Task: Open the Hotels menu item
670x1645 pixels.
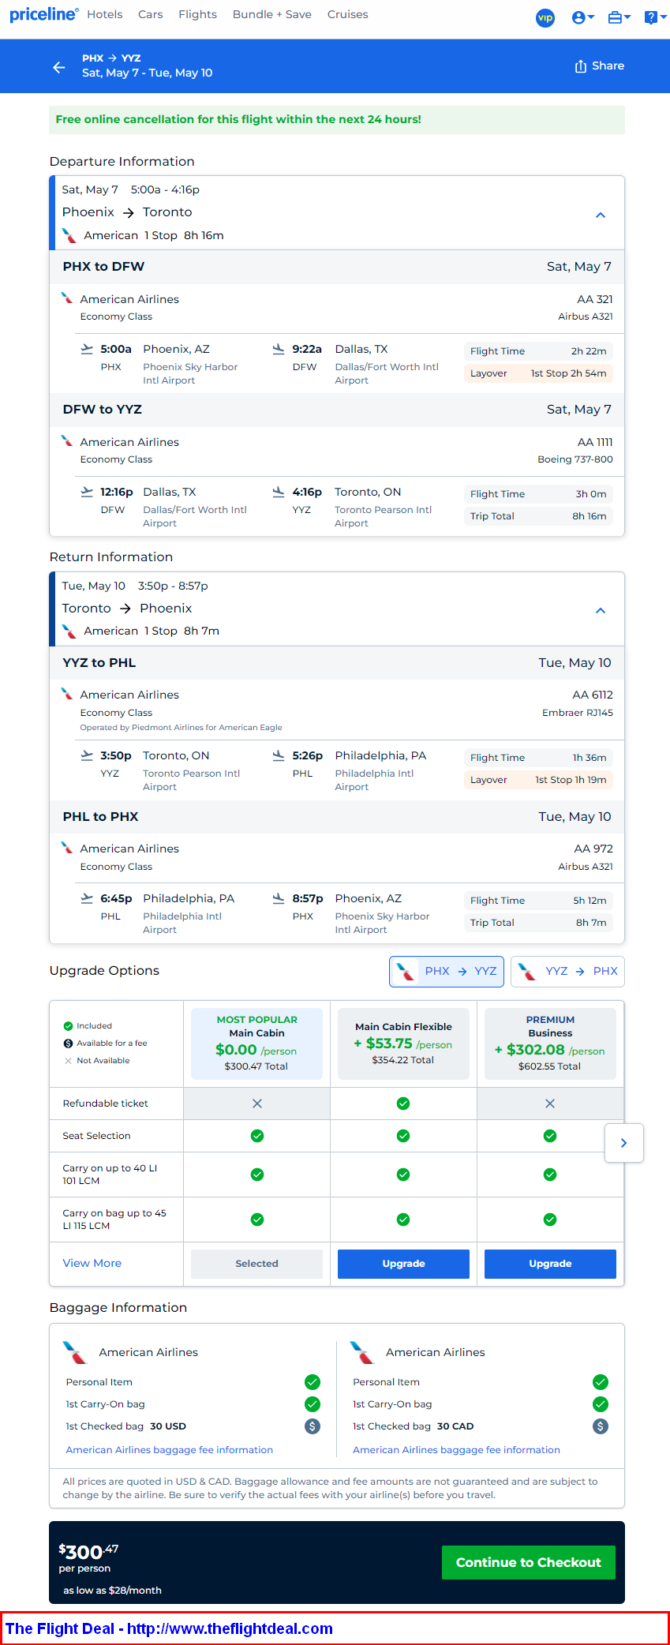Action: pos(104,14)
